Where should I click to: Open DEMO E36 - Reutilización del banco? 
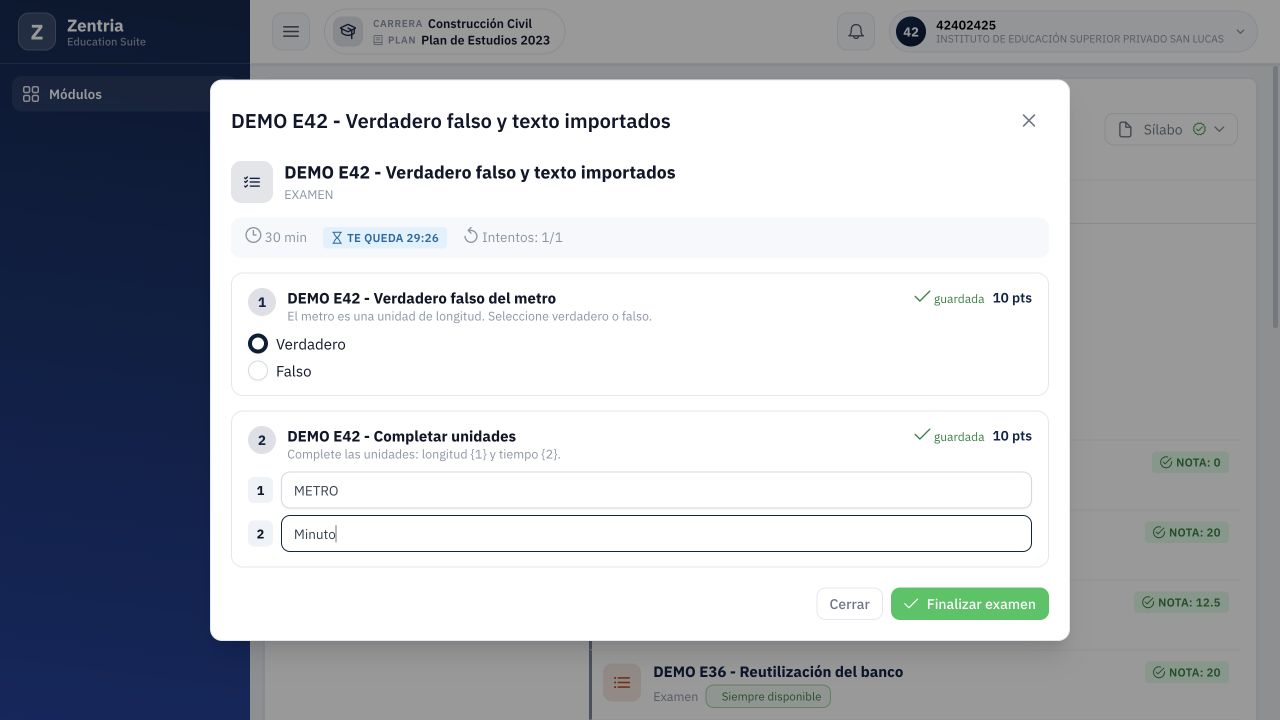[778, 672]
